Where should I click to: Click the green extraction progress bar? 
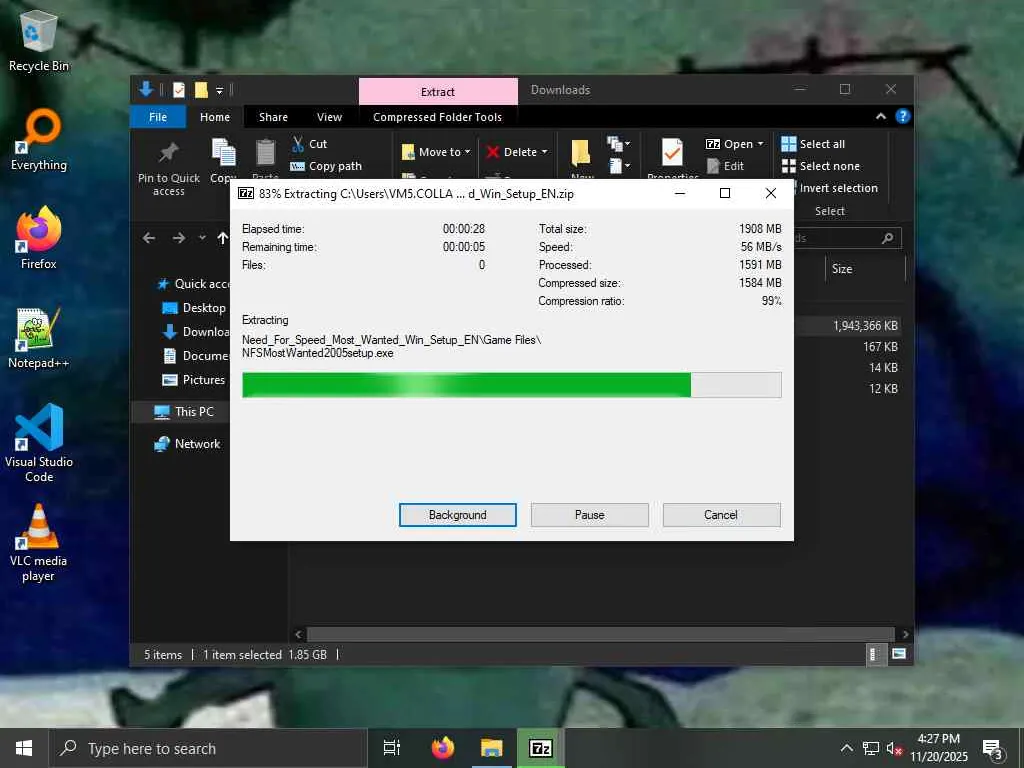511,385
